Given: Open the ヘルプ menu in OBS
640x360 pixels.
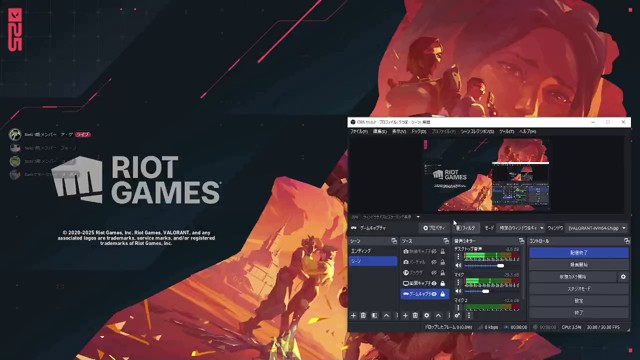Looking at the screenshot, I should [527, 131].
